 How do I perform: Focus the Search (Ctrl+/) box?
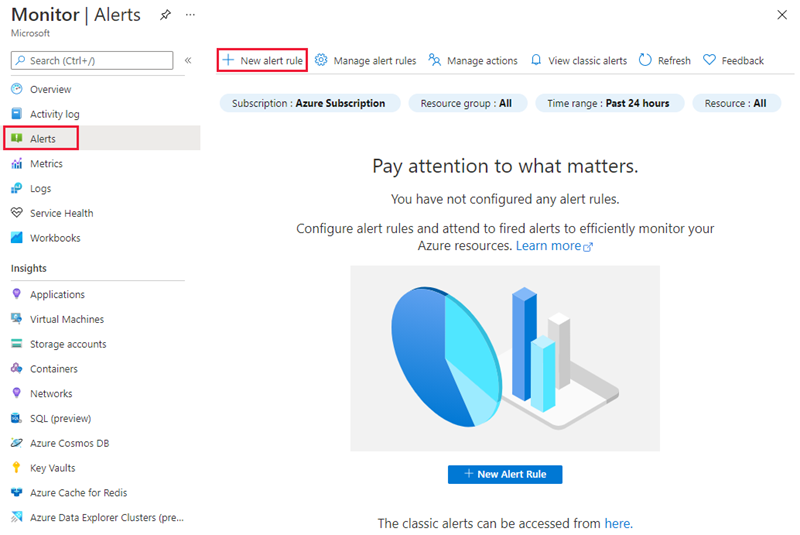pos(92,60)
